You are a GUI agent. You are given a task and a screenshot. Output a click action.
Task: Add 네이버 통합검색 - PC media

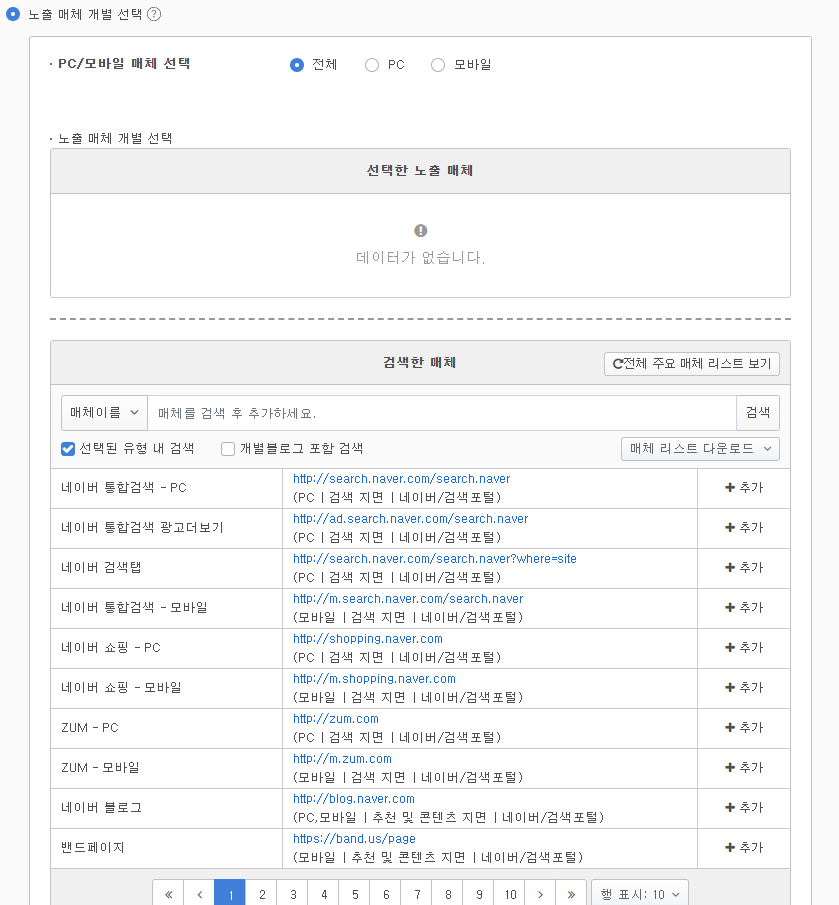pyautogui.click(x=744, y=488)
